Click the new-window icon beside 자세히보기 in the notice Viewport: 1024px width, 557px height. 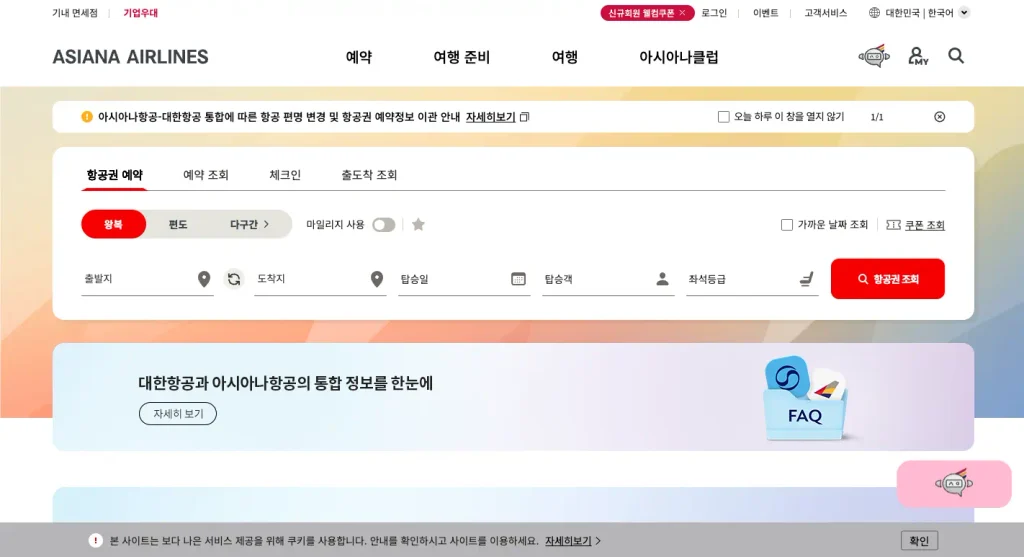click(524, 117)
